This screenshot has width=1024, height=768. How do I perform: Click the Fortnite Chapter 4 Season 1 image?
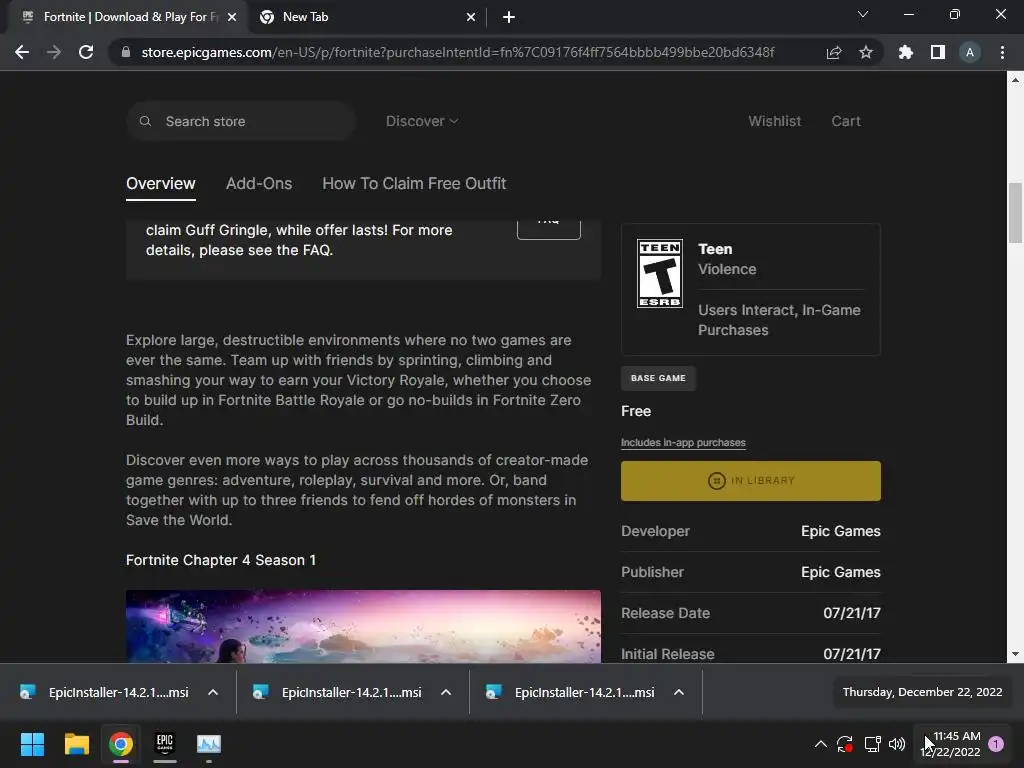363,626
